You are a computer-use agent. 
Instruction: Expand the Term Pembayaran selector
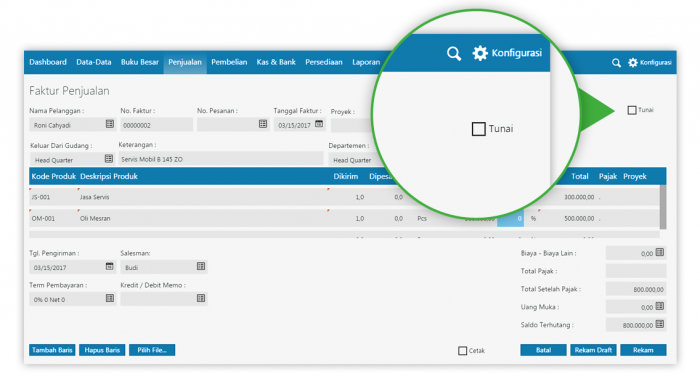(x=109, y=298)
